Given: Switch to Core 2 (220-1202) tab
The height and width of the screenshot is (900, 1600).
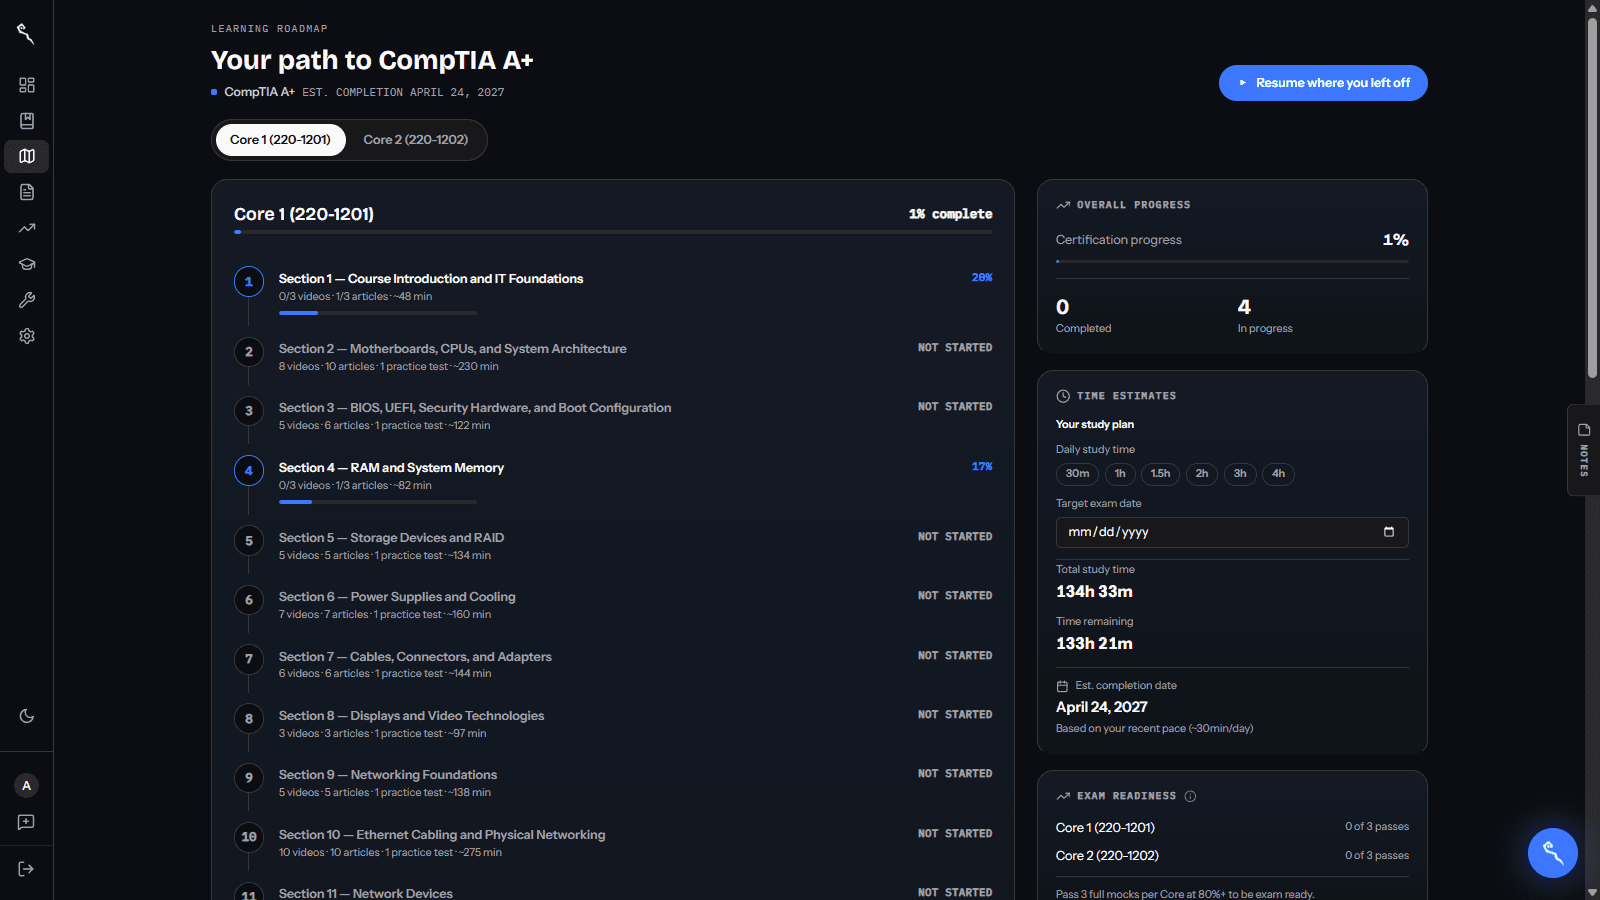Looking at the screenshot, I should point(416,140).
